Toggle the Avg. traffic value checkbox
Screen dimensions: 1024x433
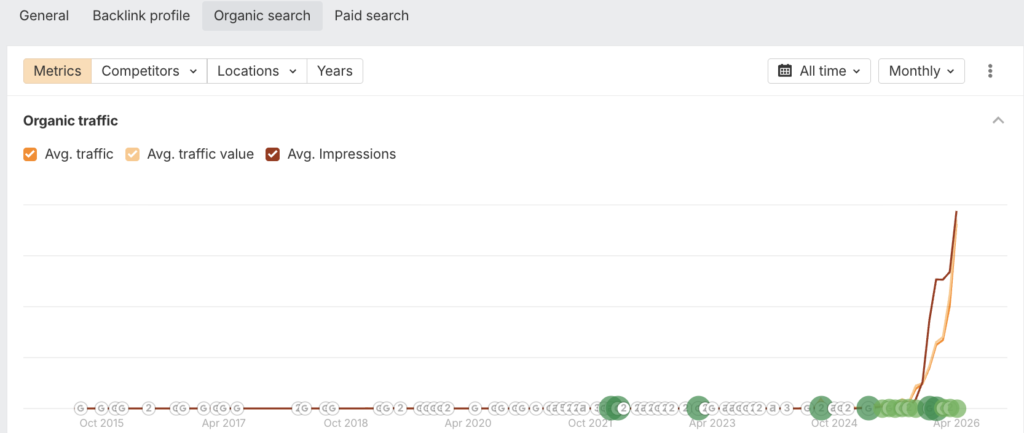point(132,154)
